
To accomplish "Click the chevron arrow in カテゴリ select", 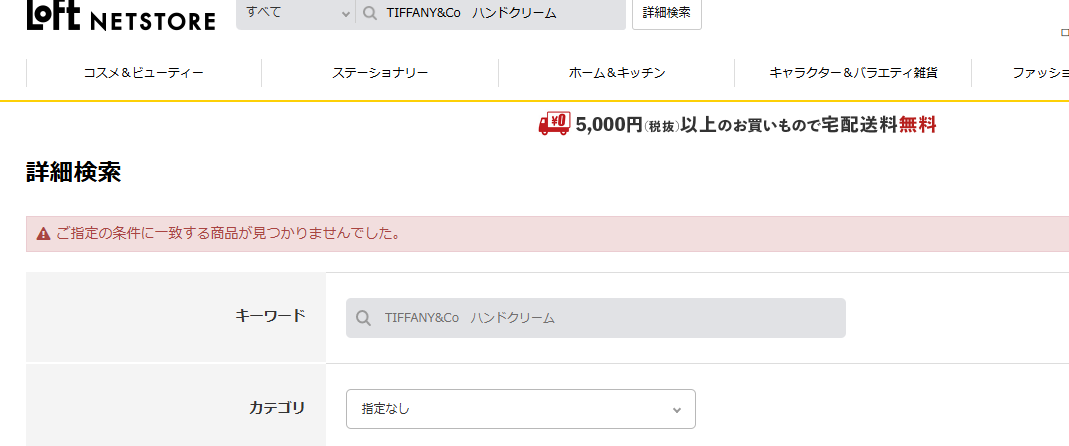I will (676, 410).
